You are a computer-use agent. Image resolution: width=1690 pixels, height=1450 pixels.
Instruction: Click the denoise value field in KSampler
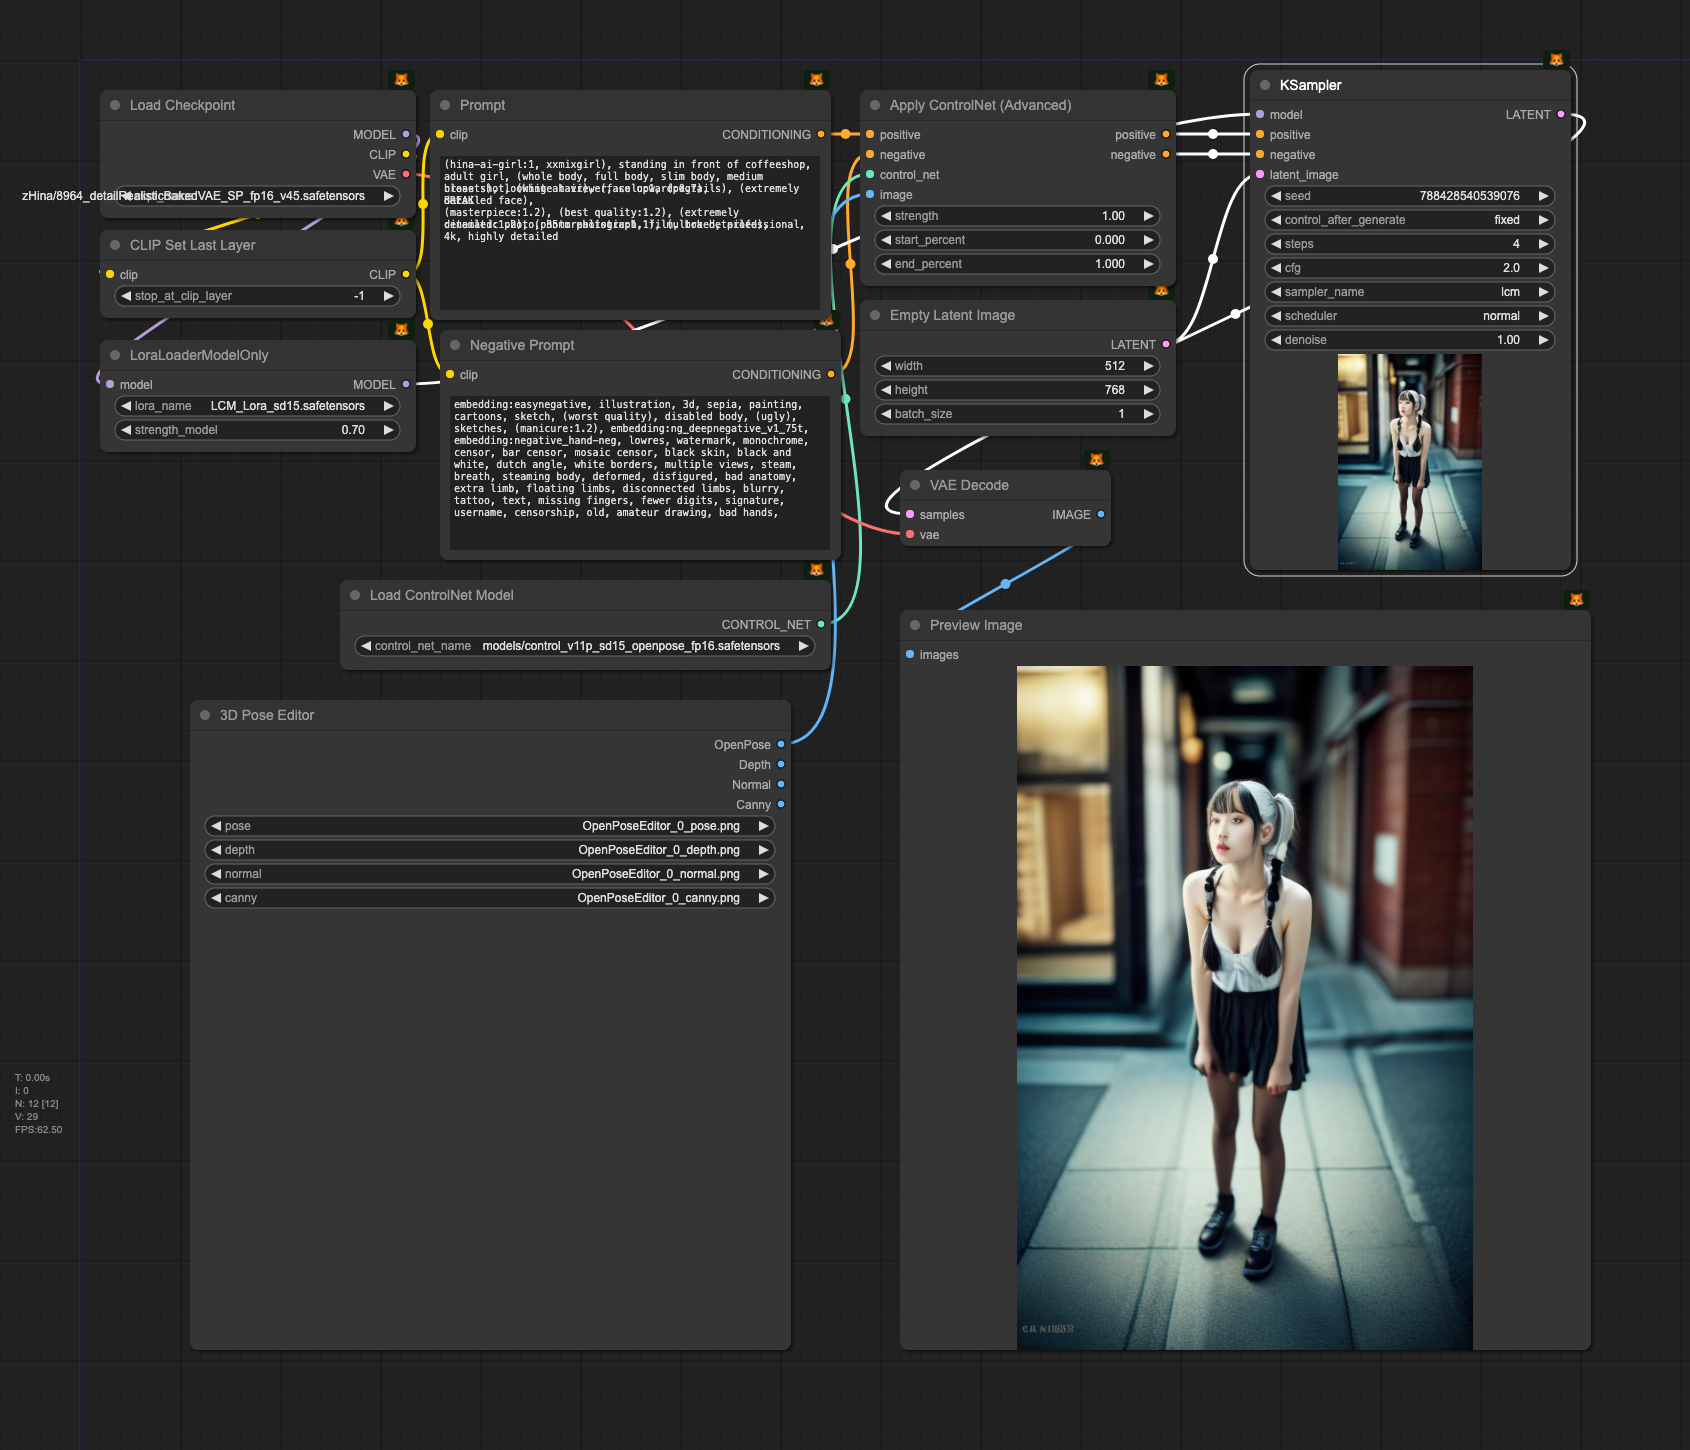(1410, 340)
